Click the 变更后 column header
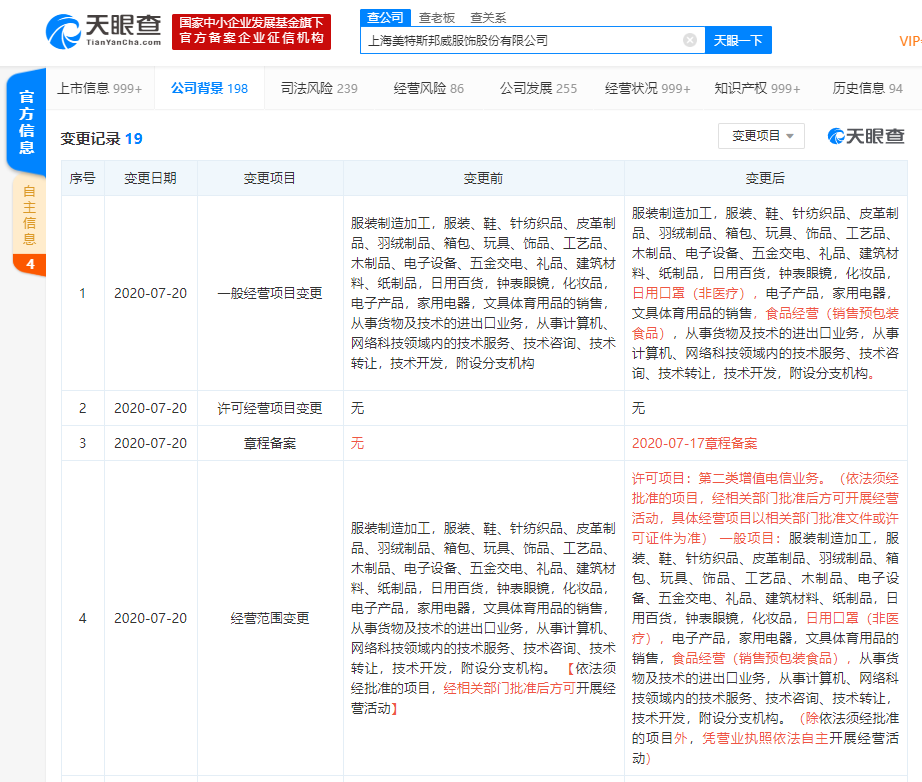Image resolution: width=922 pixels, height=782 pixels. coord(765,178)
